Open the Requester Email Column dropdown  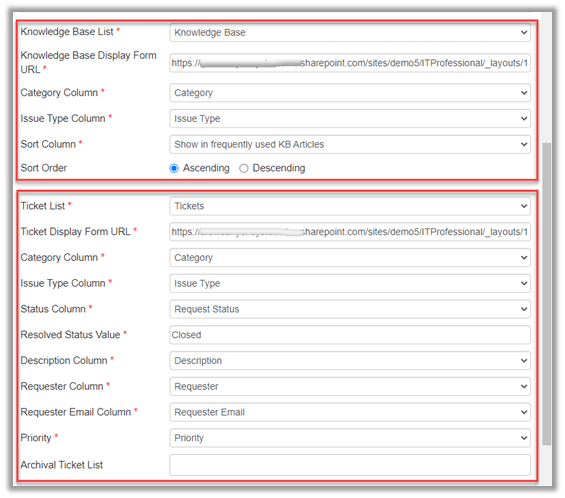pyautogui.click(x=350, y=412)
